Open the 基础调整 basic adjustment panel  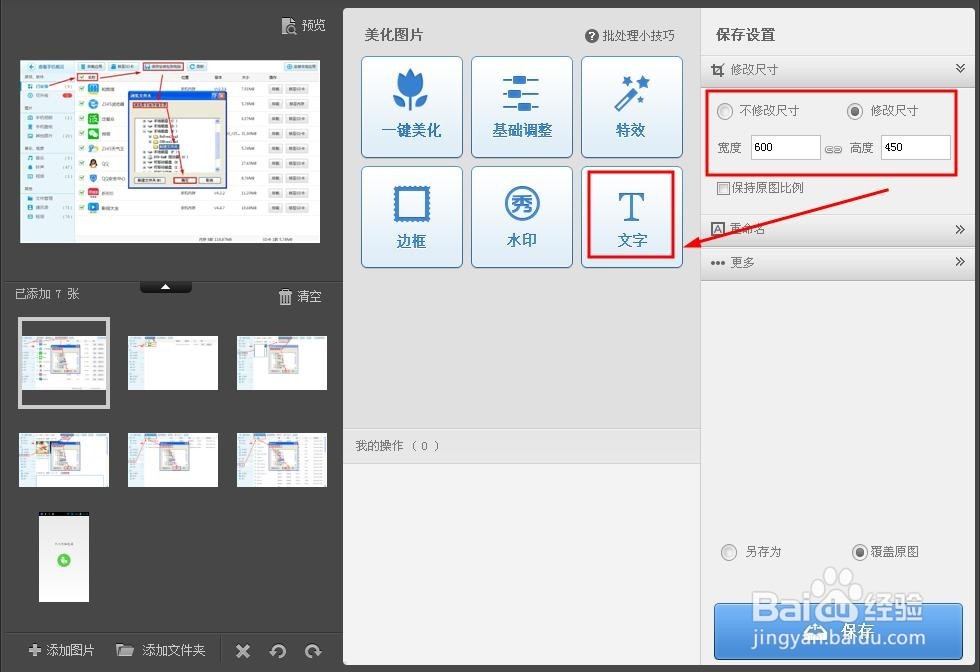coord(521,107)
